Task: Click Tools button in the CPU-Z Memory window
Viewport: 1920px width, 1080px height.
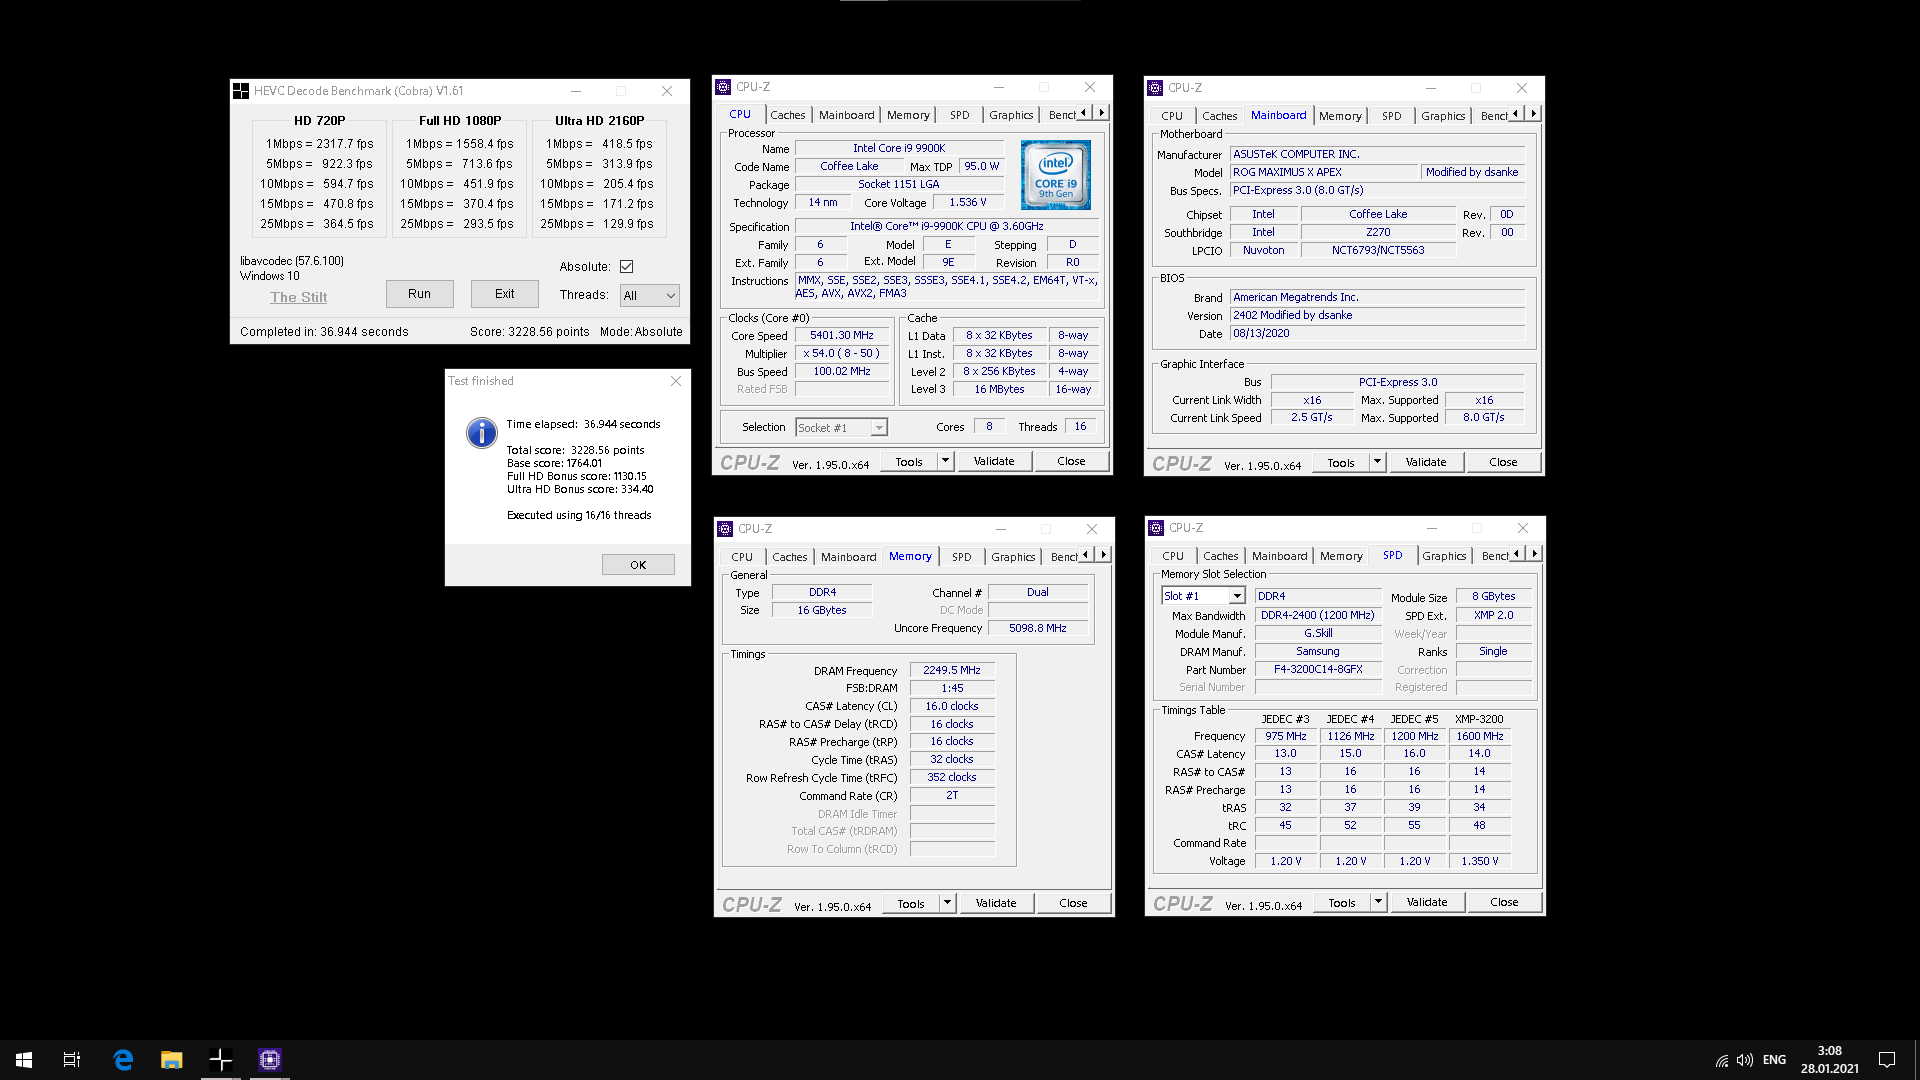Action: [911, 903]
